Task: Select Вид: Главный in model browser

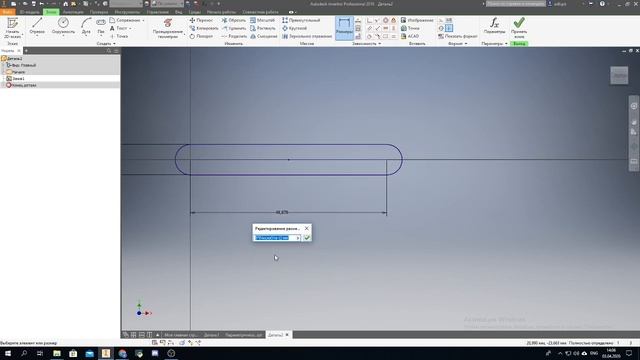Action: (x=22, y=65)
